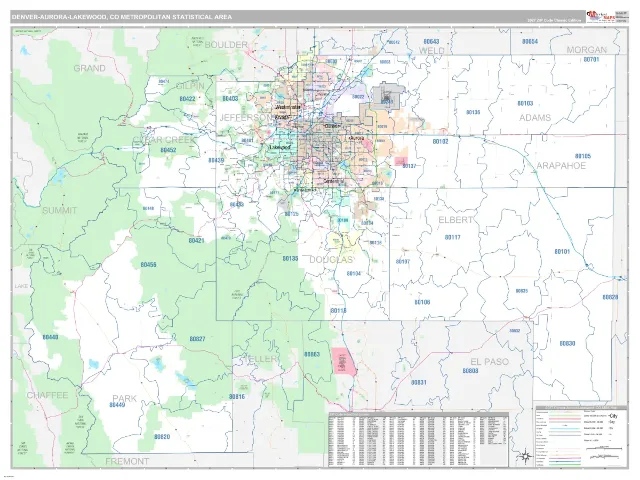640x480 pixels.
Task: Click ZIP code 80828
Action: click(x=610, y=297)
